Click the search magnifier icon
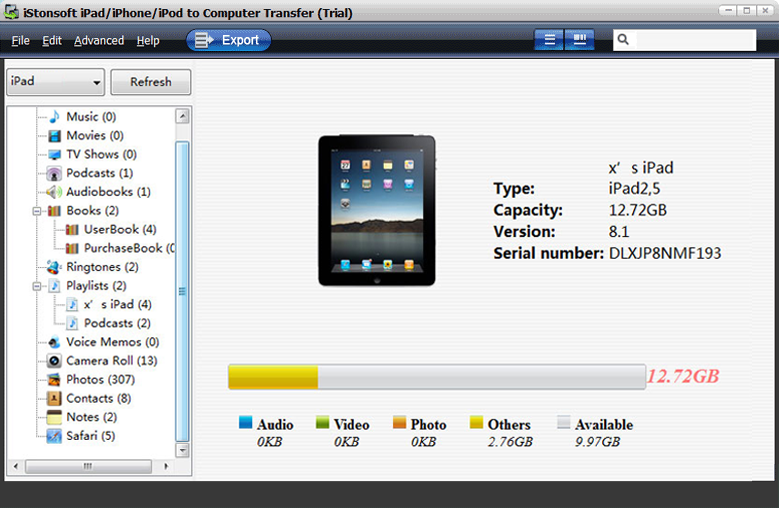 (x=623, y=39)
